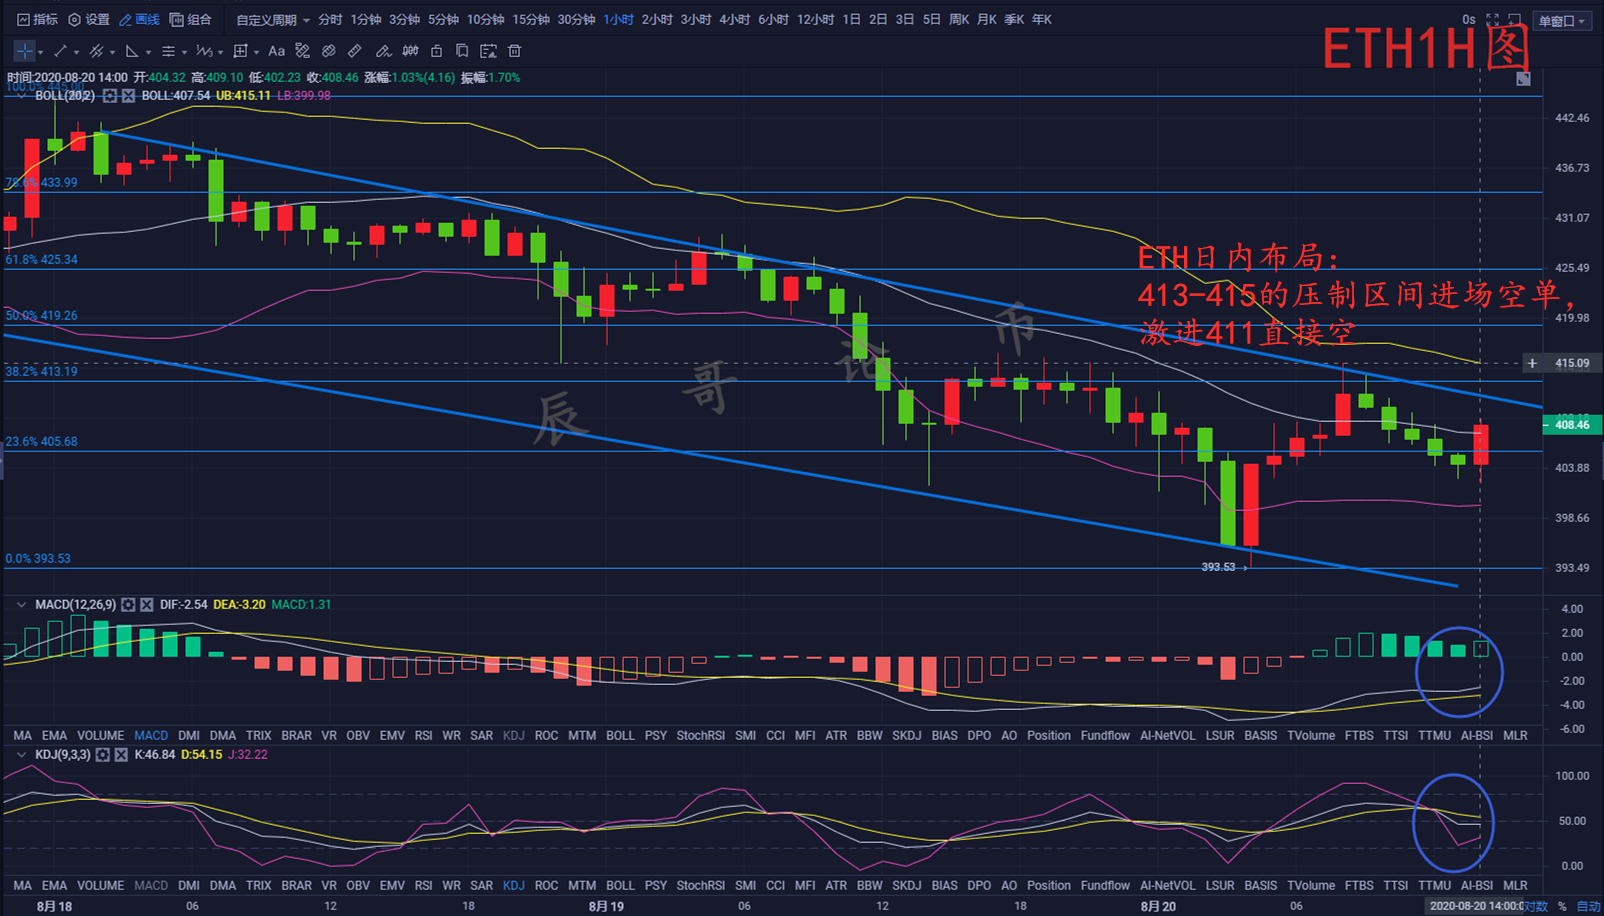Open the 设置 settings menu

[x=89, y=20]
